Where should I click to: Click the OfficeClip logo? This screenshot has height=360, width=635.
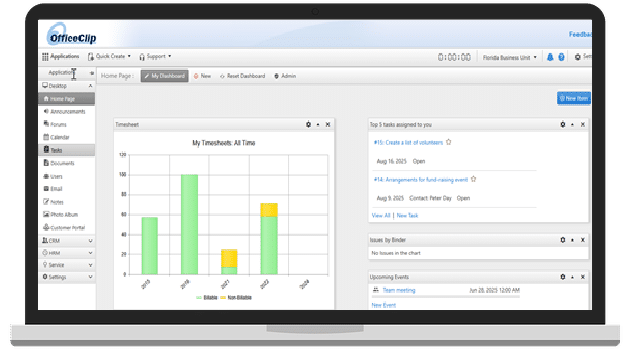coord(71,34)
